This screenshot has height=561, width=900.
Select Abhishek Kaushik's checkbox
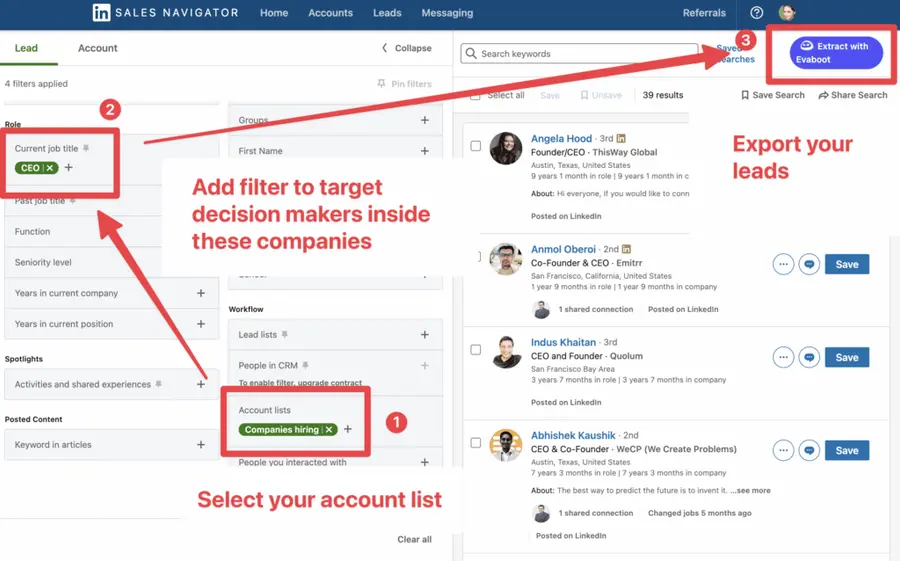point(476,443)
